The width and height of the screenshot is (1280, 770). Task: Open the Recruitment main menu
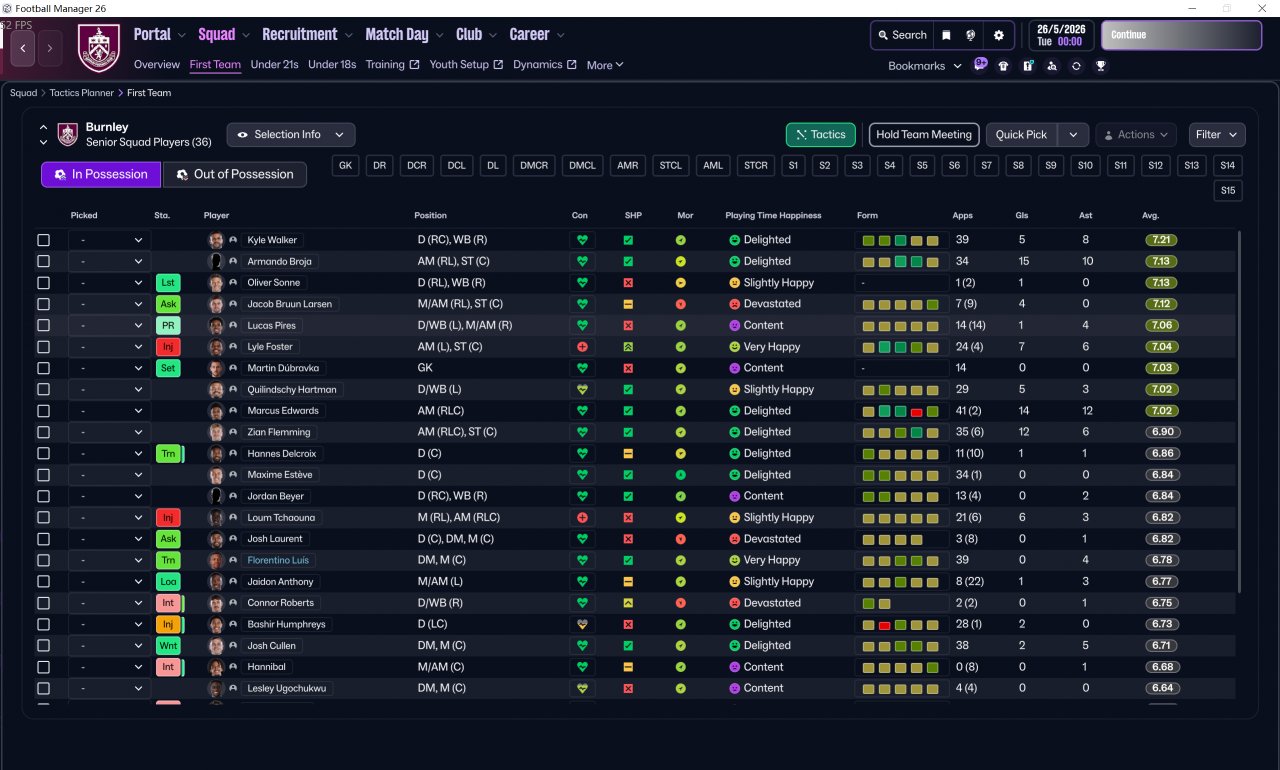308,35
